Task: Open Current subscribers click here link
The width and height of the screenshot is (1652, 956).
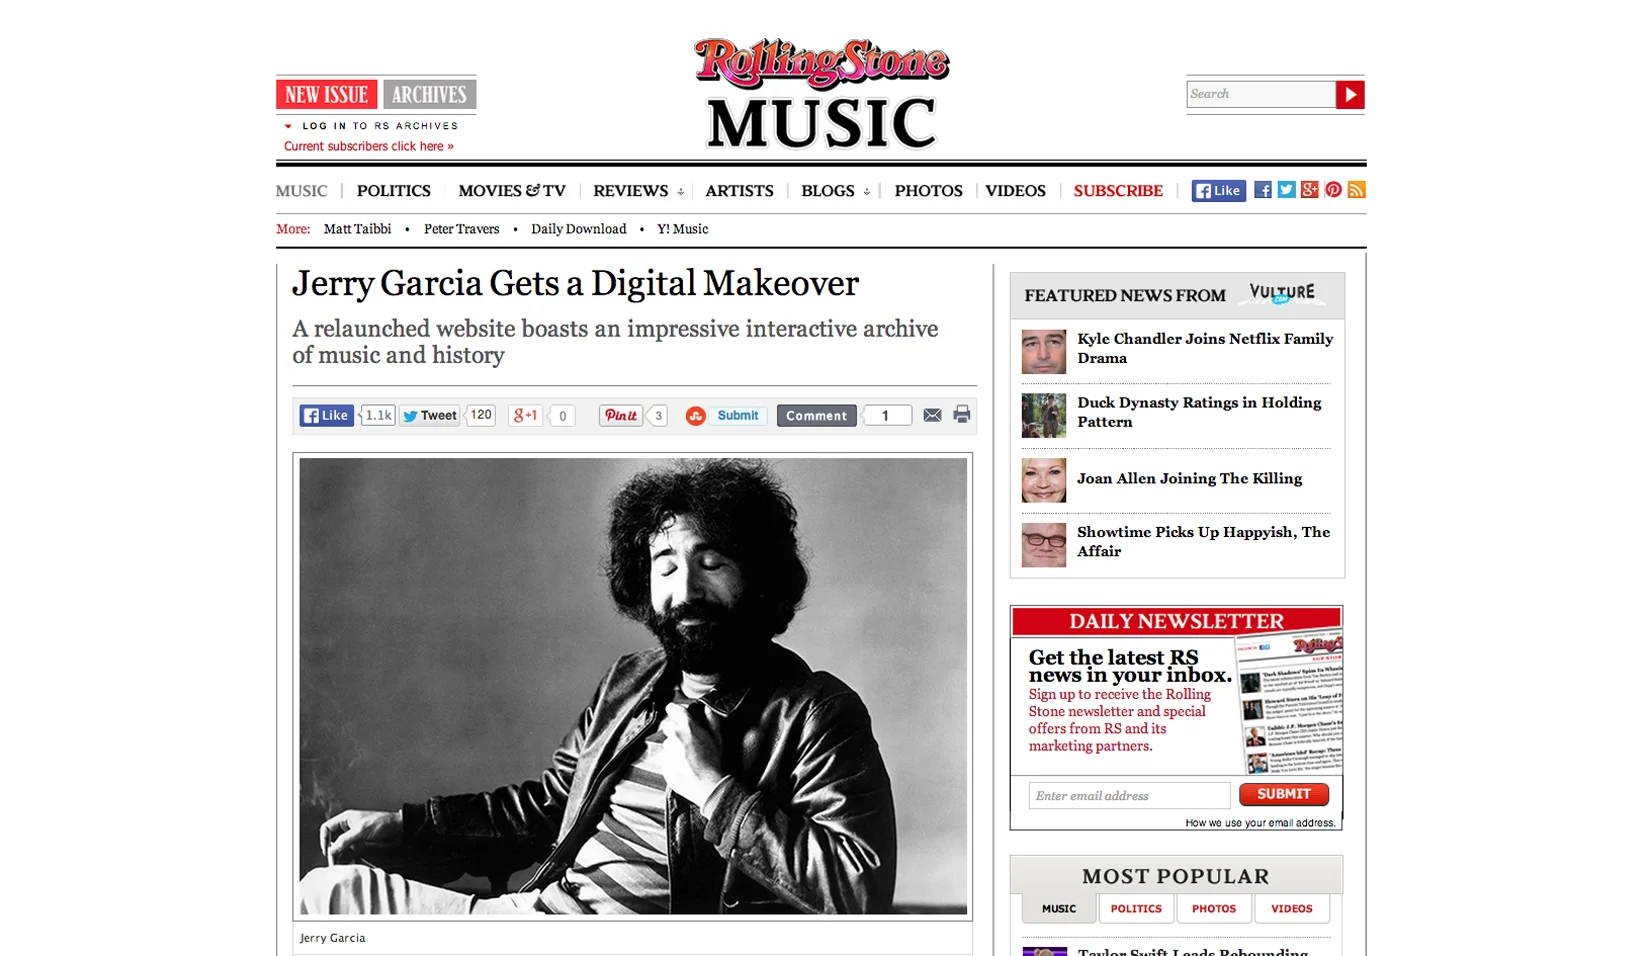Action: (369, 146)
